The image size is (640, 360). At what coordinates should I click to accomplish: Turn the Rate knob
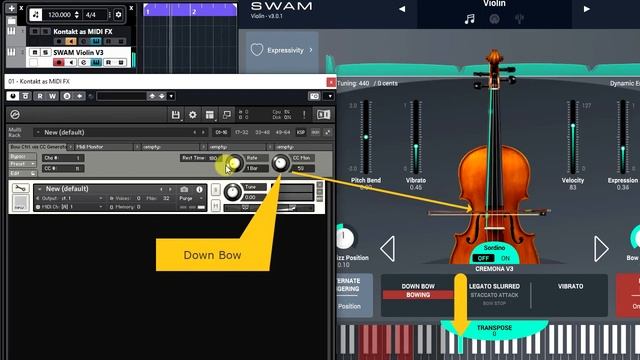[234, 163]
